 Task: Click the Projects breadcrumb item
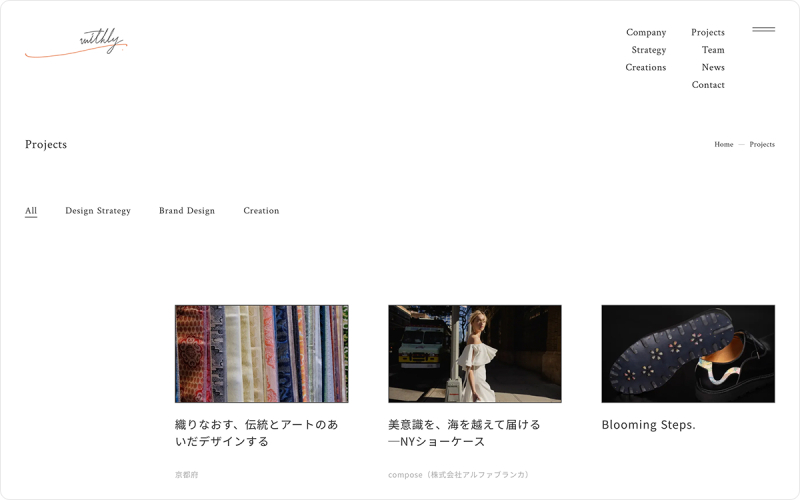pos(762,145)
